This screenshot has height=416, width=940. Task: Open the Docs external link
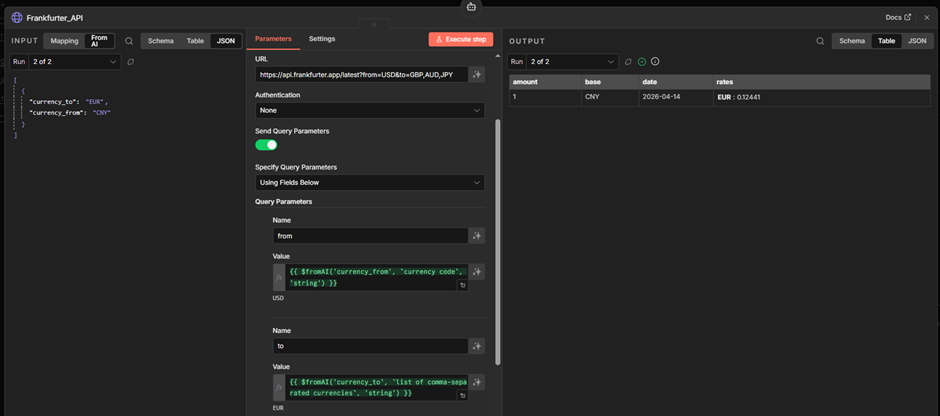coord(898,17)
